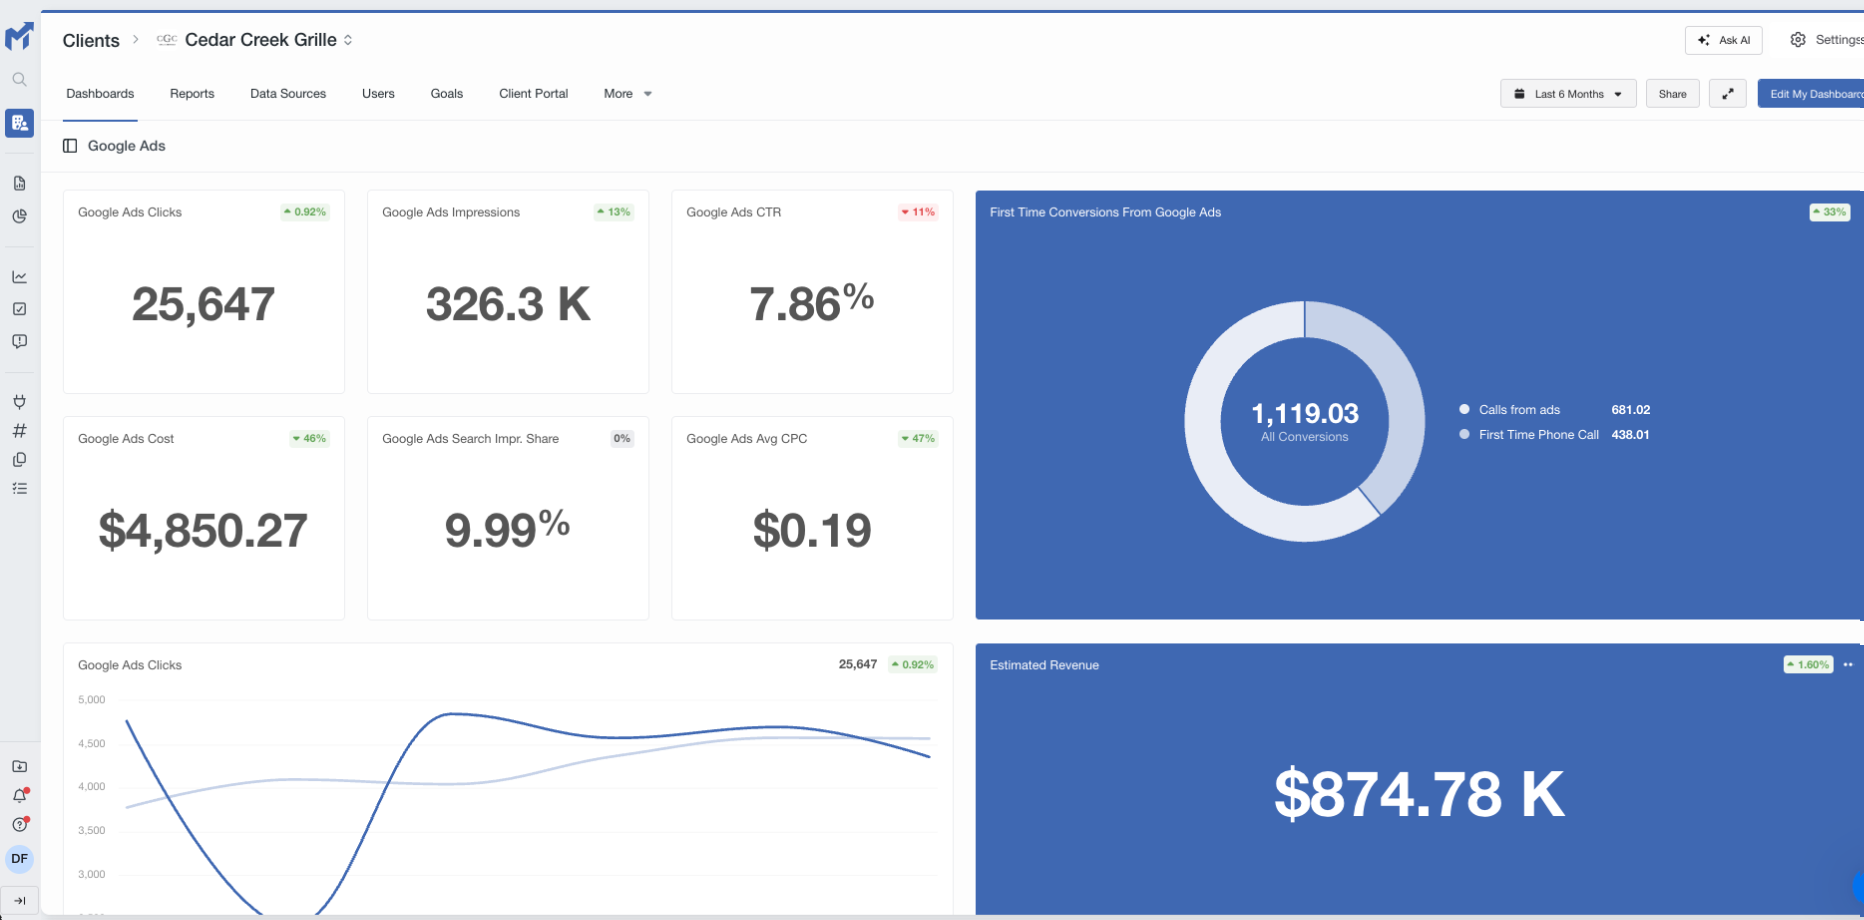Screen dimensions: 1864x920
Task: Click the search icon in left sidebar
Action: pyautogui.click(x=19, y=79)
